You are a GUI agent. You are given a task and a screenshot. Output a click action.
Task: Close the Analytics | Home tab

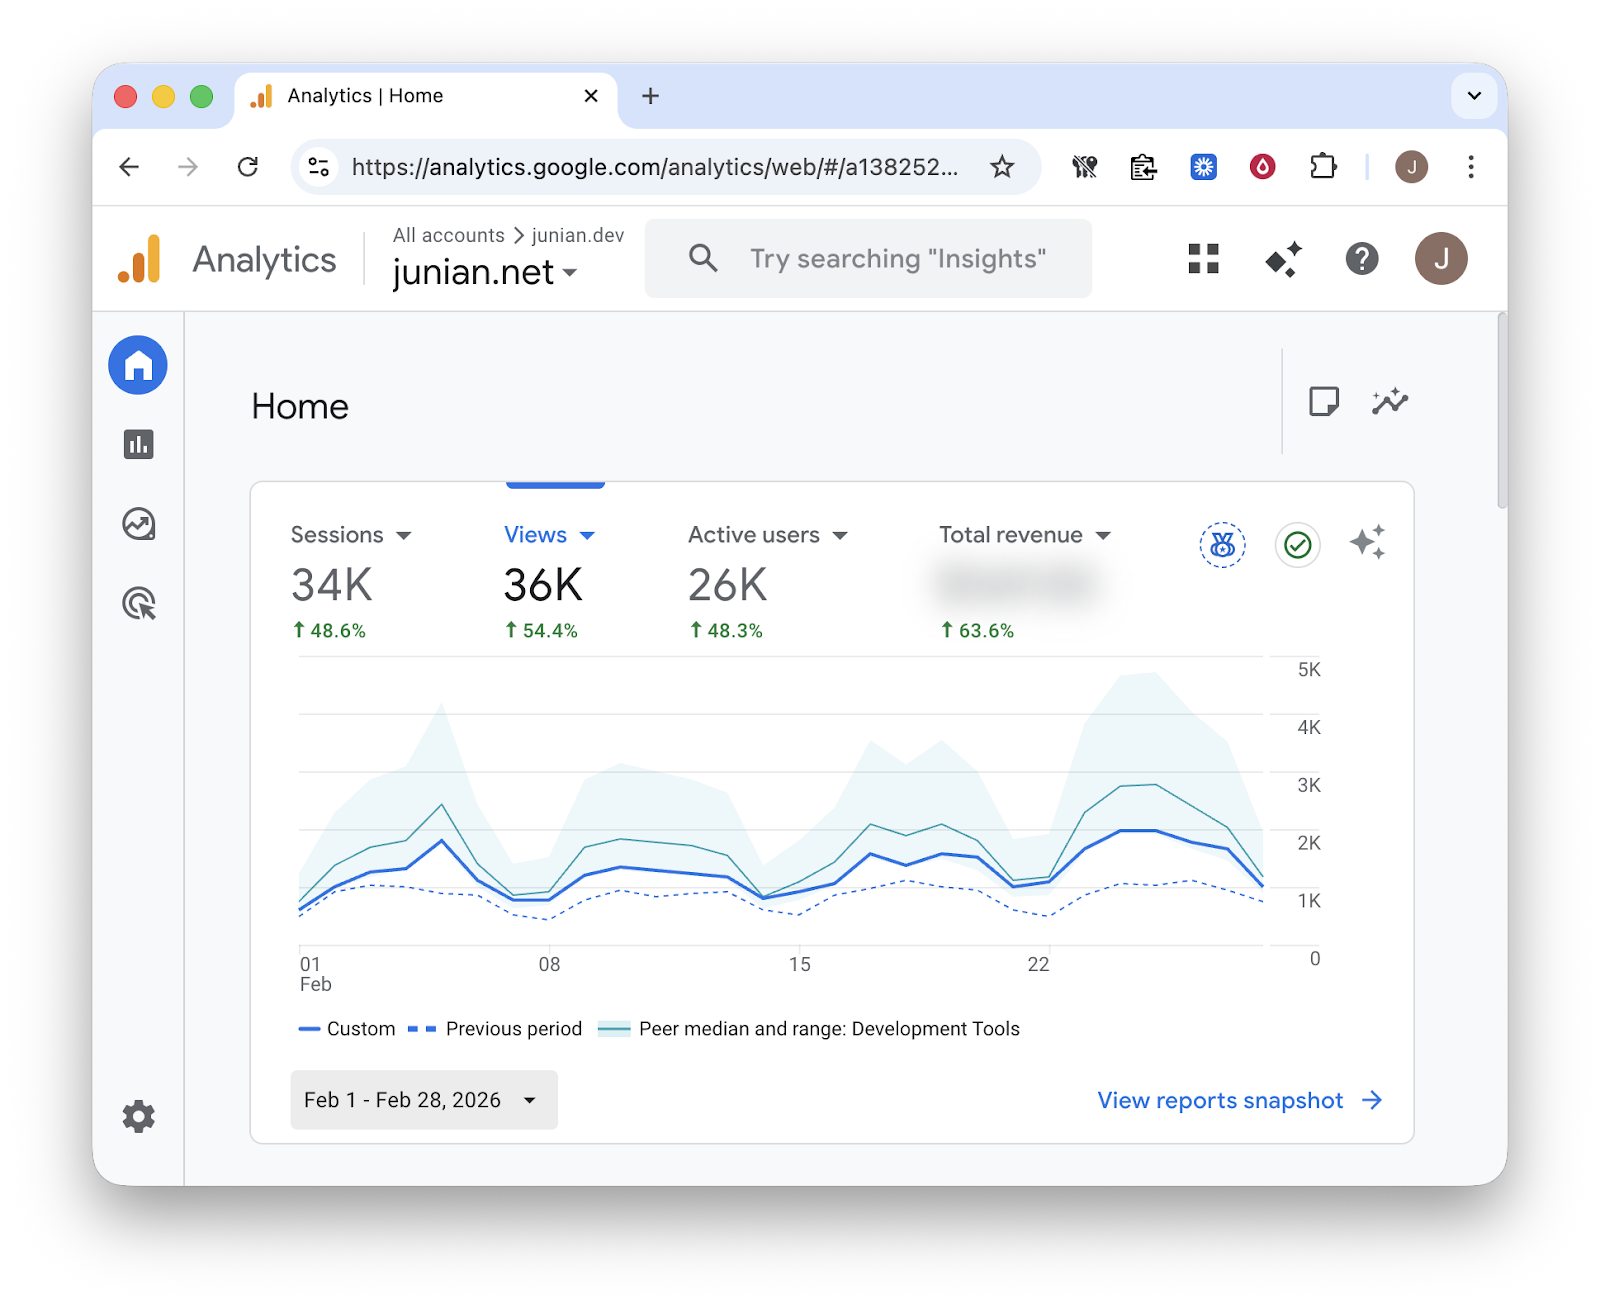point(591,96)
